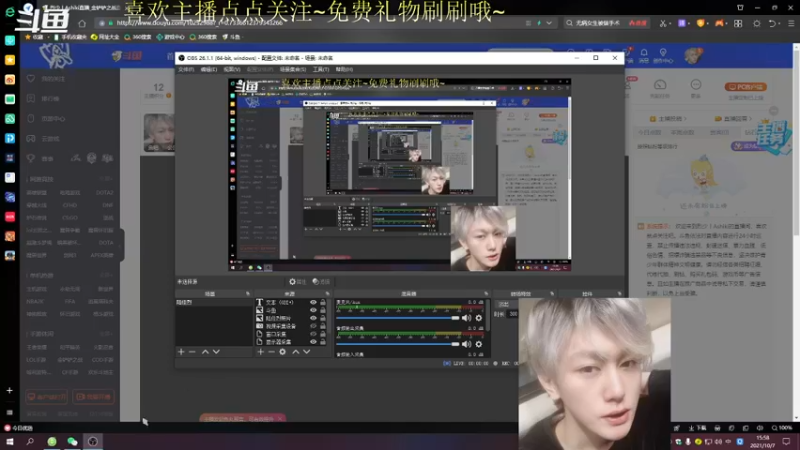This screenshot has width=800, height=450.
Task: Open browser game controller extension icon
Action: [719, 23]
